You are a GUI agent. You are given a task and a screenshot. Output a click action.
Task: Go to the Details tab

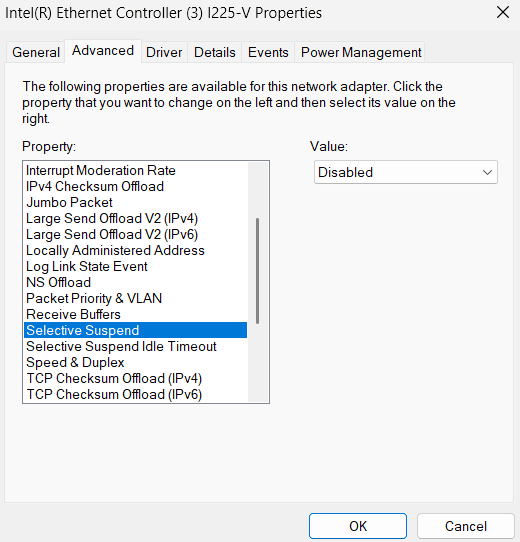point(215,53)
